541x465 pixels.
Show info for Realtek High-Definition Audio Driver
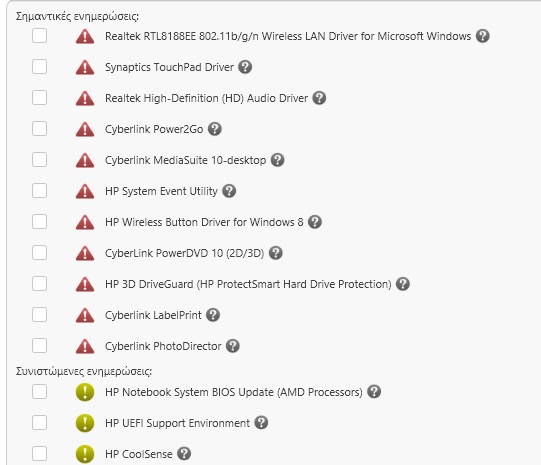[319, 98]
